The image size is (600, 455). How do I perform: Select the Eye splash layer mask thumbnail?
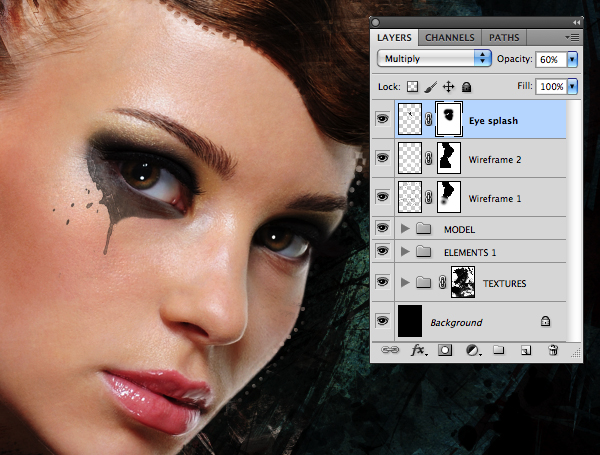(449, 119)
